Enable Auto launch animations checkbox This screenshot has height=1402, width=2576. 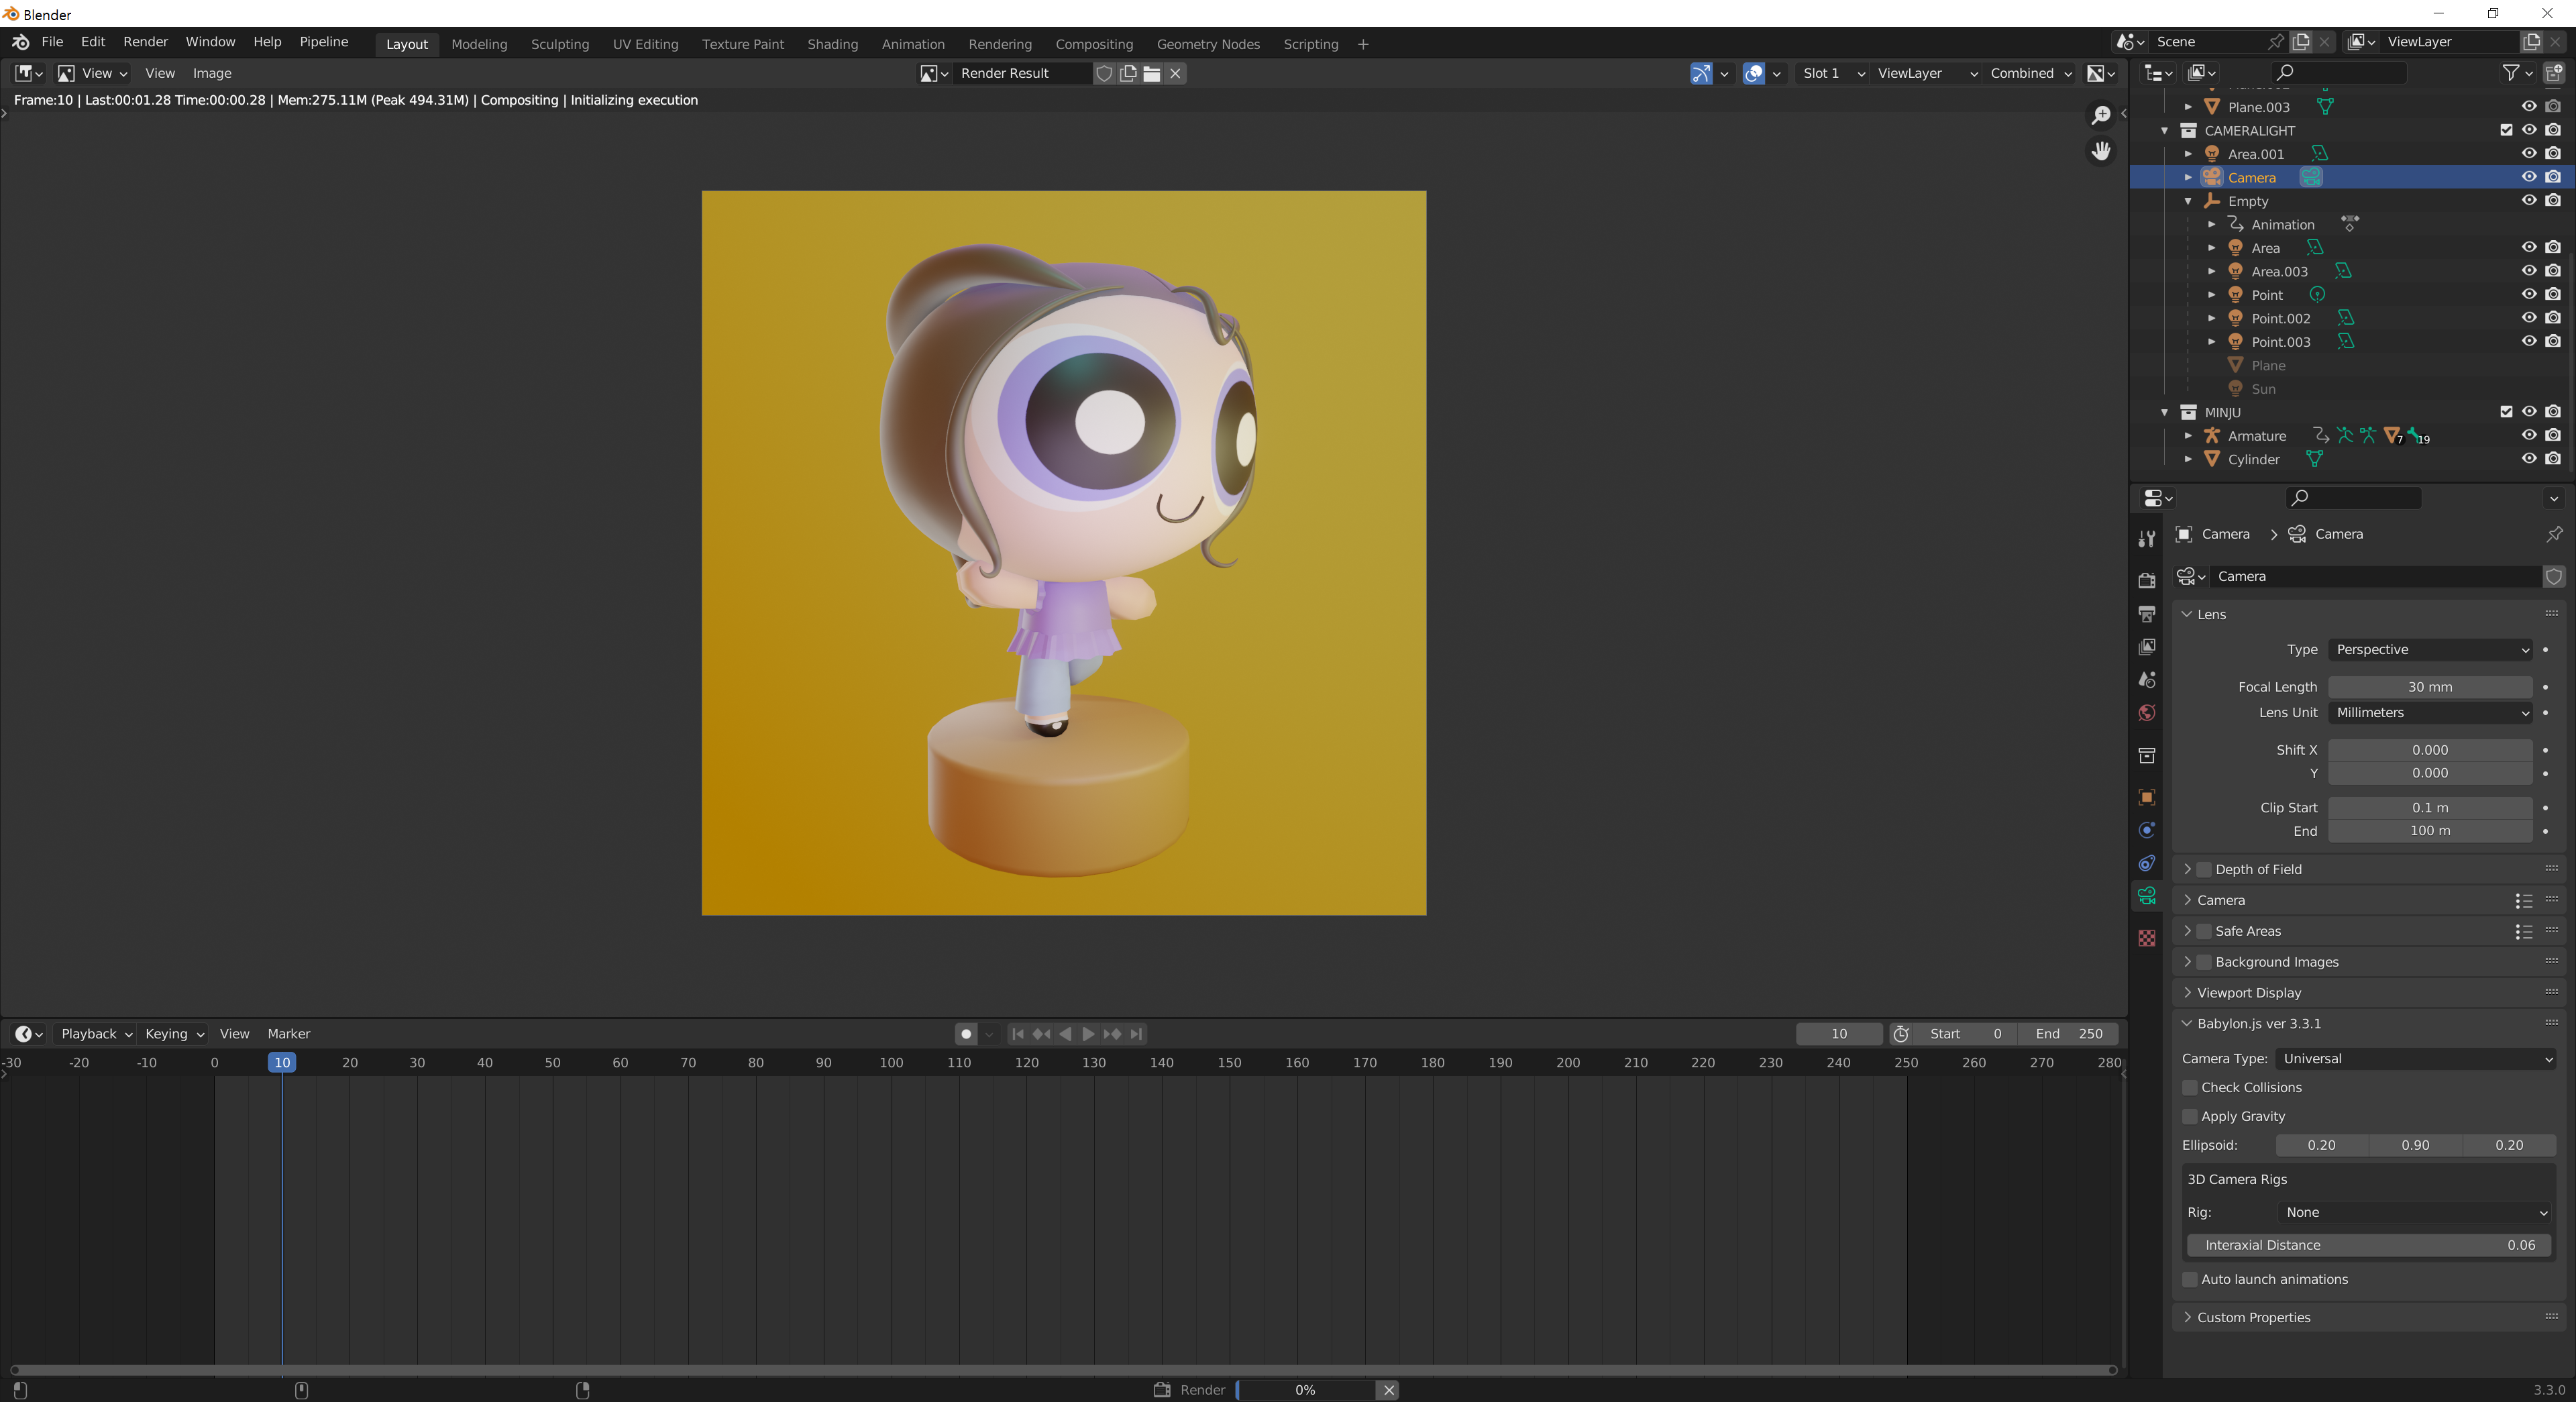pyautogui.click(x=2190, y=1279)
